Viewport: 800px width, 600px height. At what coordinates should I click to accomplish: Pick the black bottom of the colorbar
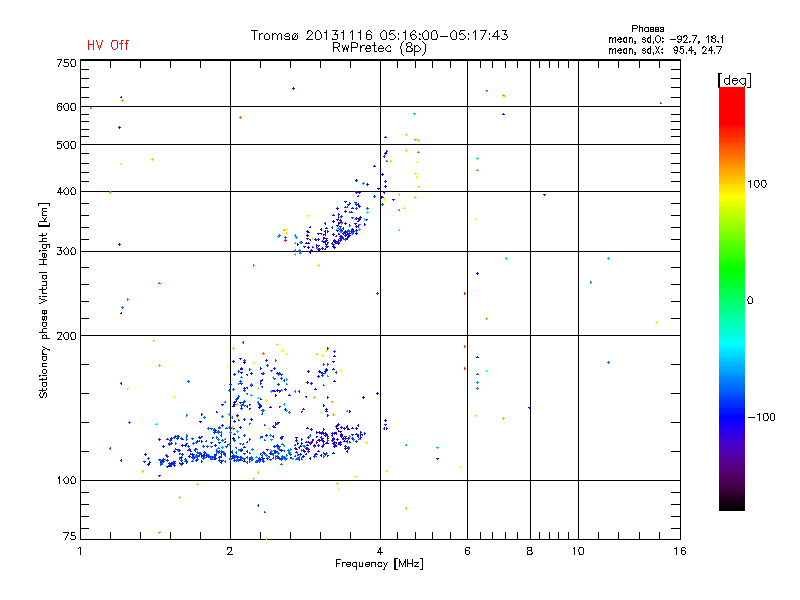732,505
